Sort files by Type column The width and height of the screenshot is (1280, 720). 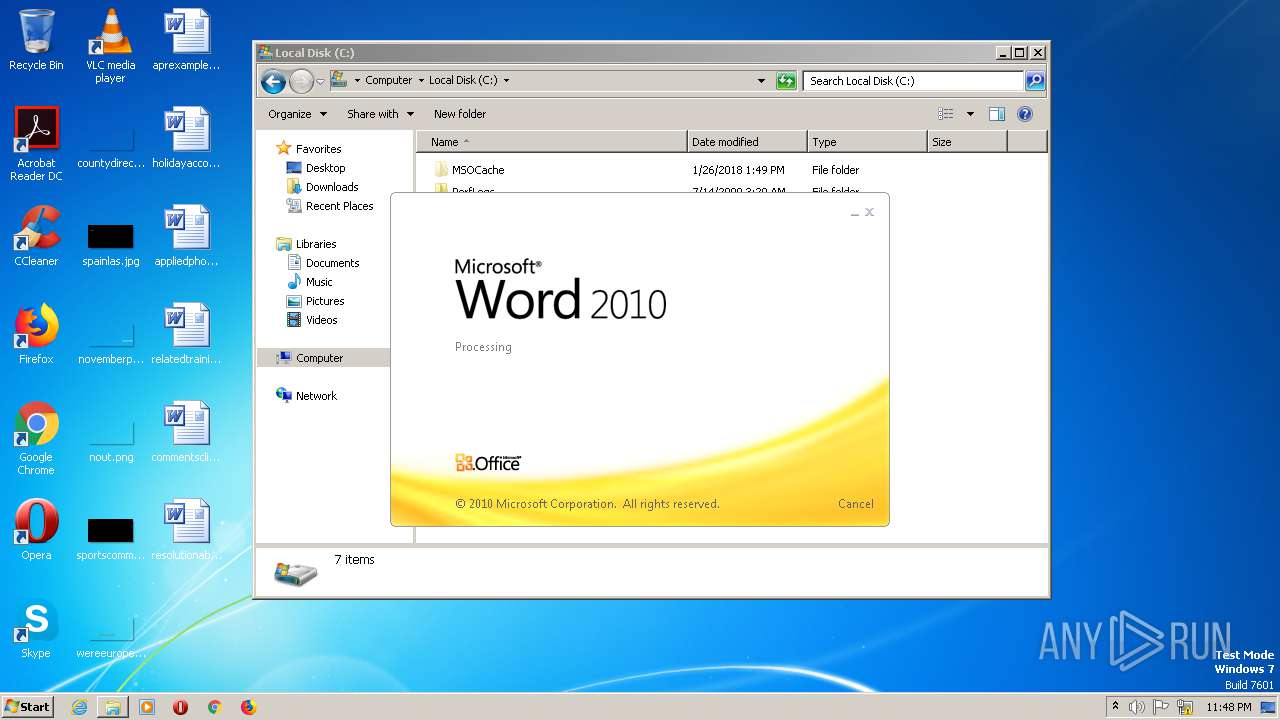[867, 142]
